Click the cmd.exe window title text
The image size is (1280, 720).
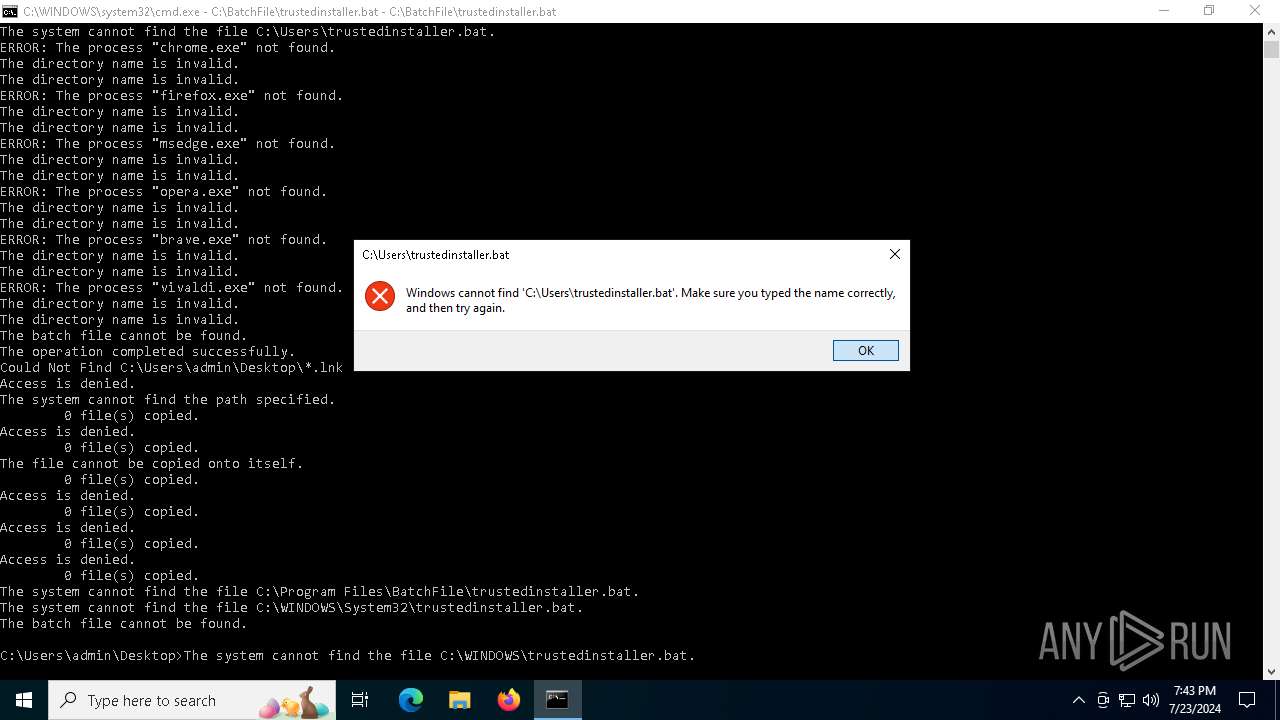click(x=290, y=11)
